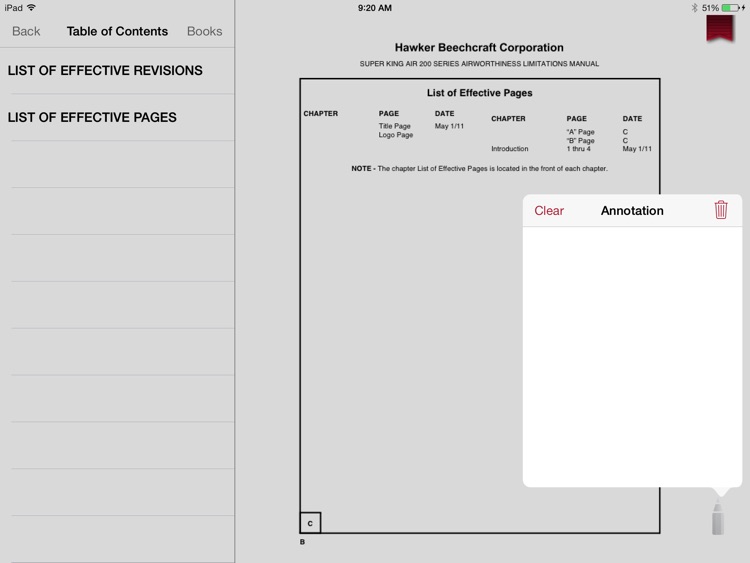The width and height of the screenshot is (750, 563).
Task: Tap the '"B" Page' entry in the table
Action: [x=580, y=141]
